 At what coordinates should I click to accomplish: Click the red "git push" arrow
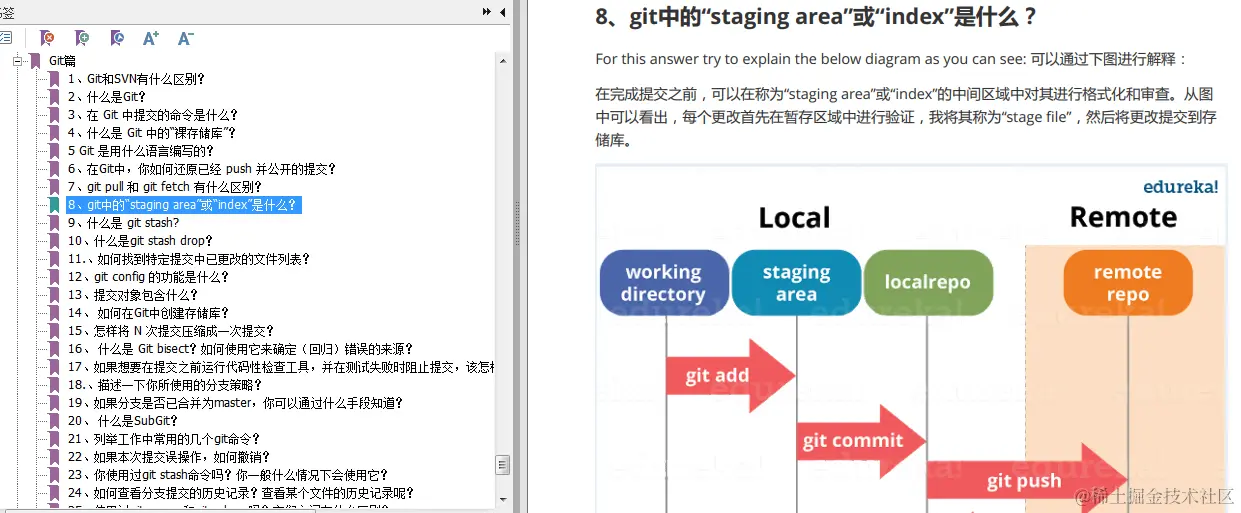click(1027, 481)
